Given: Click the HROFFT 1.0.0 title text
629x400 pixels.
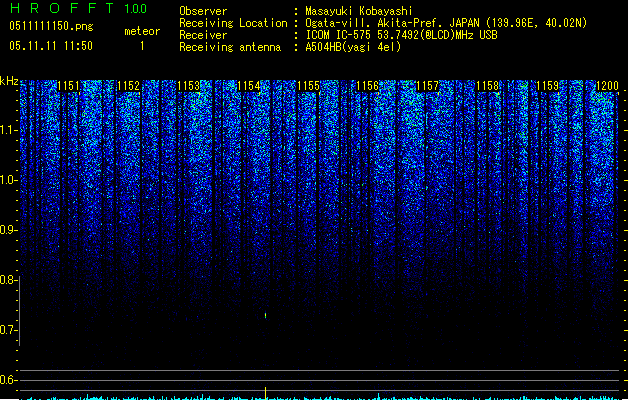Looking at the screenshot, I should [79, 8].
